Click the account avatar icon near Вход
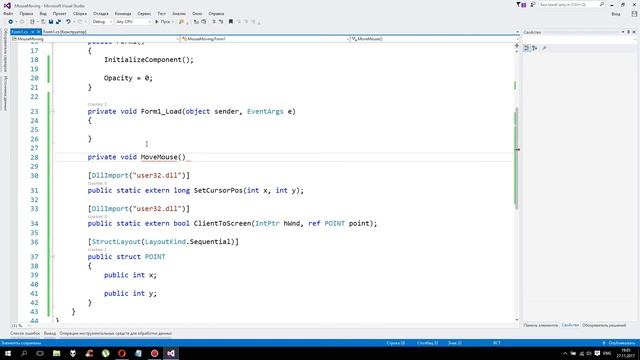Image resolution: width=640 pixels, height=360 pixels. coord(634,13)
